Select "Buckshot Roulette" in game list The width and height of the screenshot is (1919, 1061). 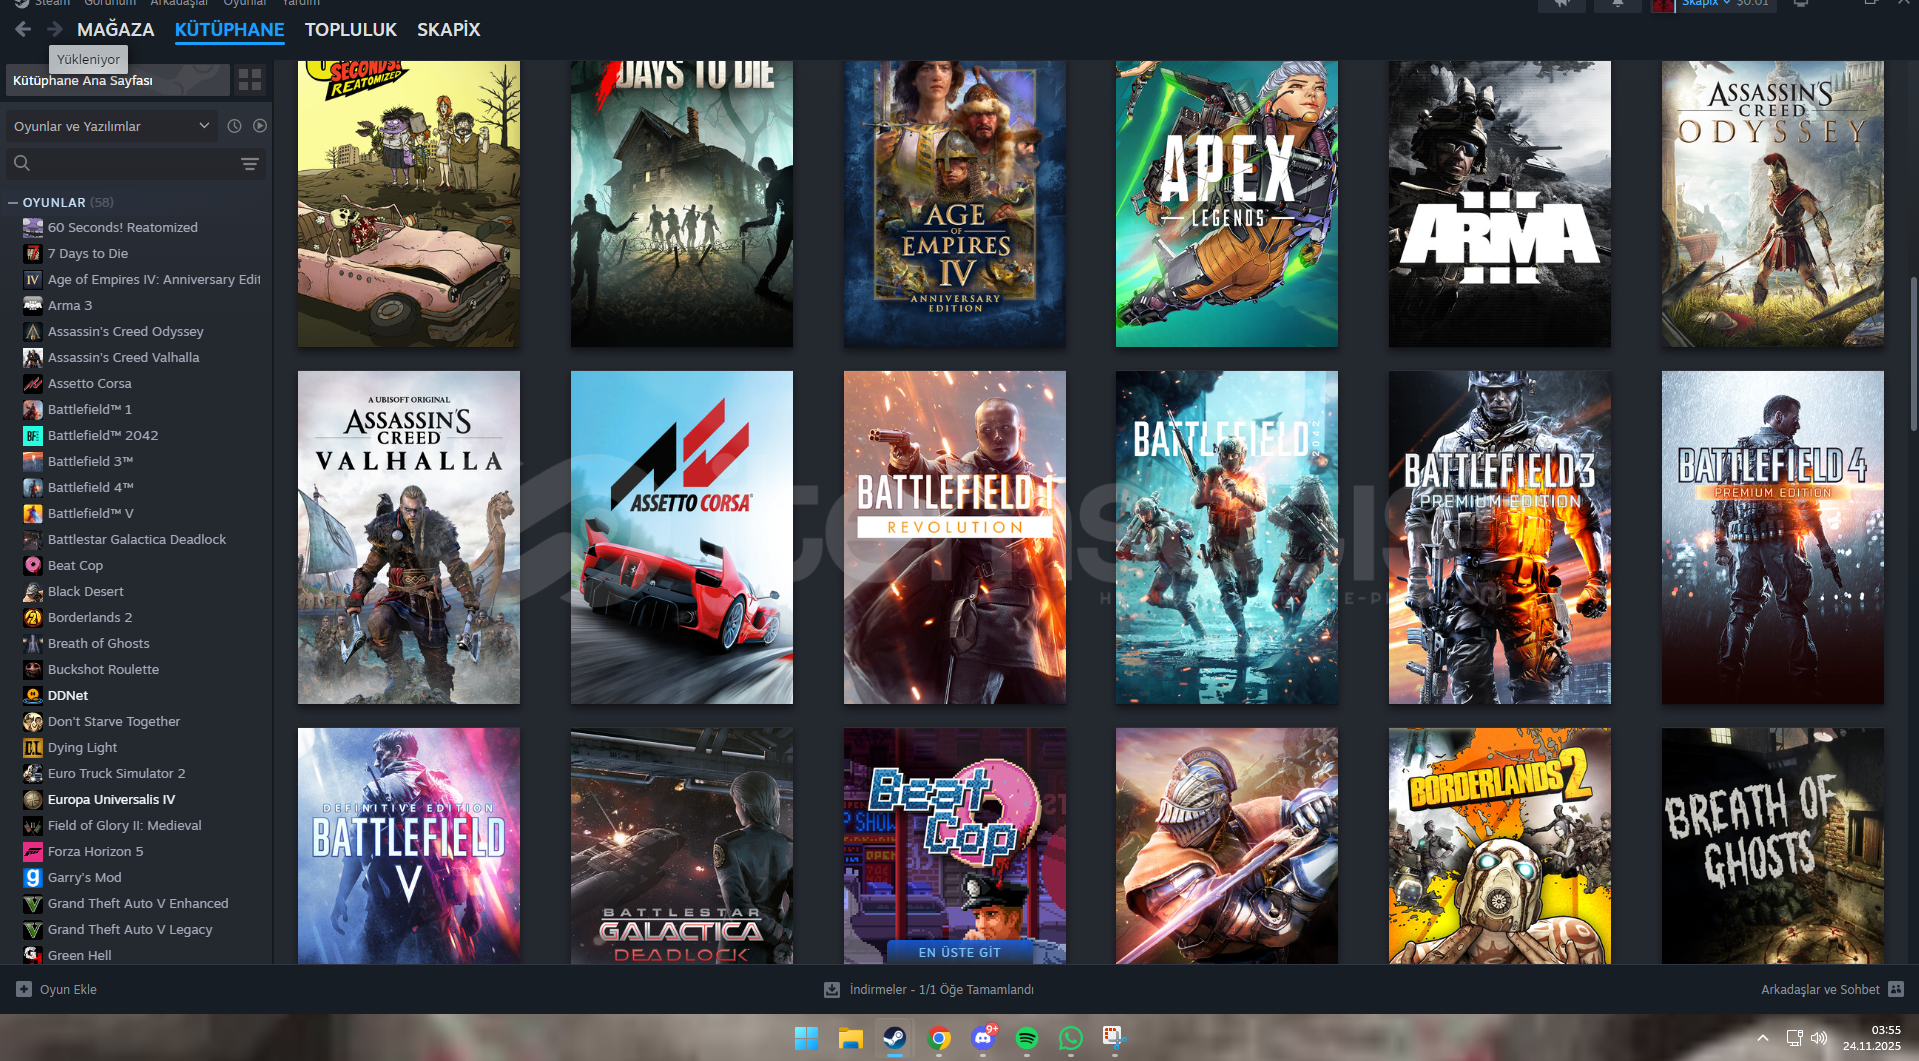(104, 669)
